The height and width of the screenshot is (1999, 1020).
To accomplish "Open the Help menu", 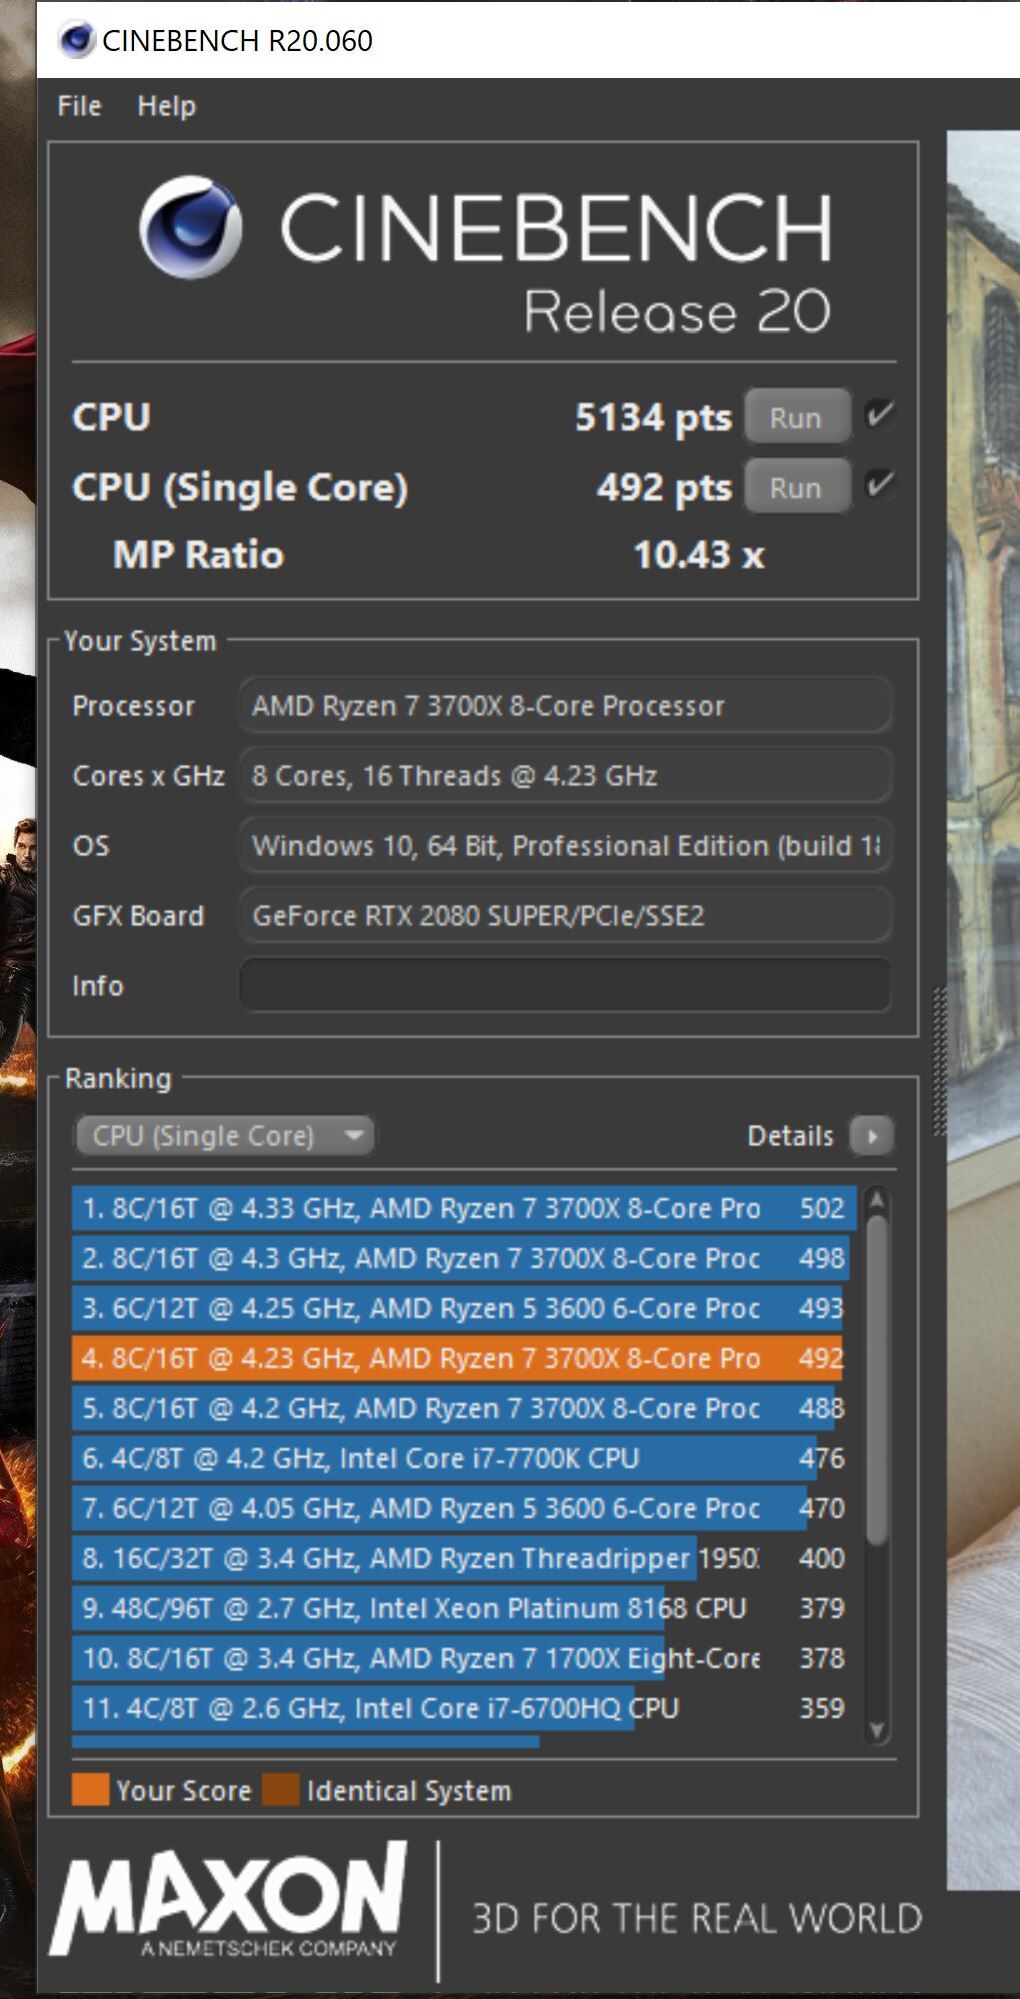I will [166, 106].
